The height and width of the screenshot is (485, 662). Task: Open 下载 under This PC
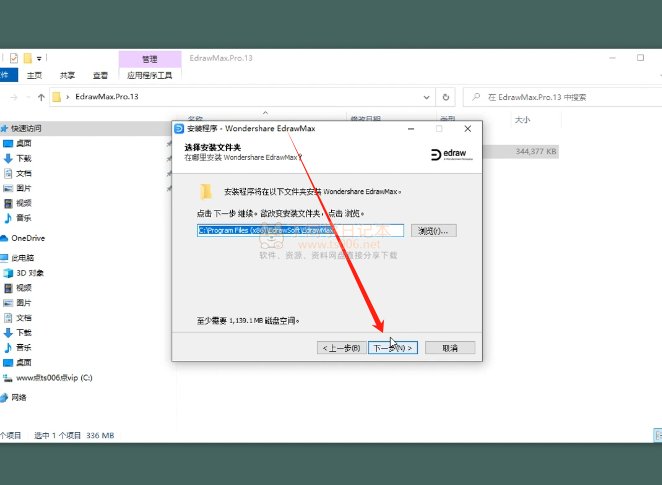click(x=24, y=333)
